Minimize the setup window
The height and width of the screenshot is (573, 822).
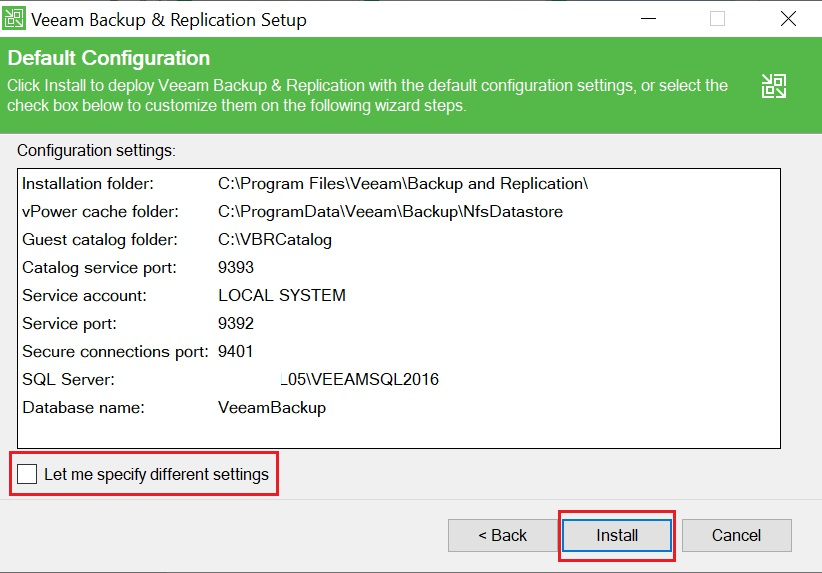(x=648, y=19)
